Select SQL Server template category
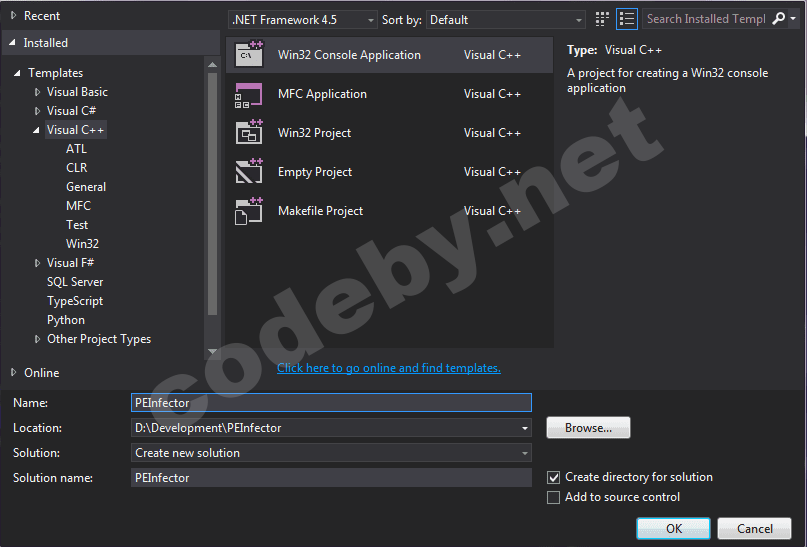The height and width of the screenshot is (547, 807). [75, 282]
